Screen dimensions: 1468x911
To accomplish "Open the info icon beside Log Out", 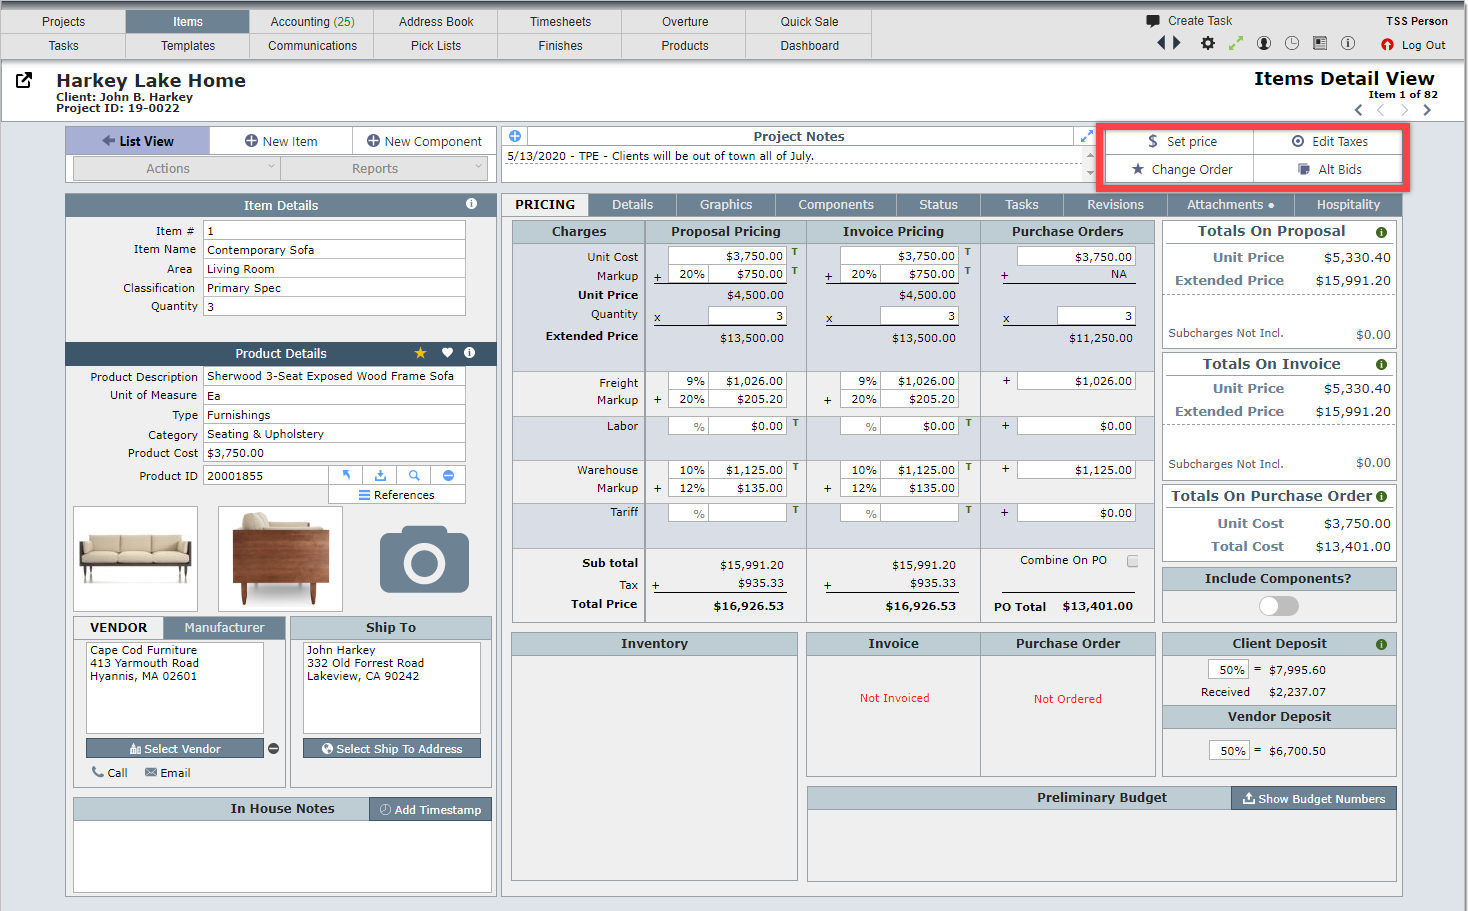I will [1348, 43].
